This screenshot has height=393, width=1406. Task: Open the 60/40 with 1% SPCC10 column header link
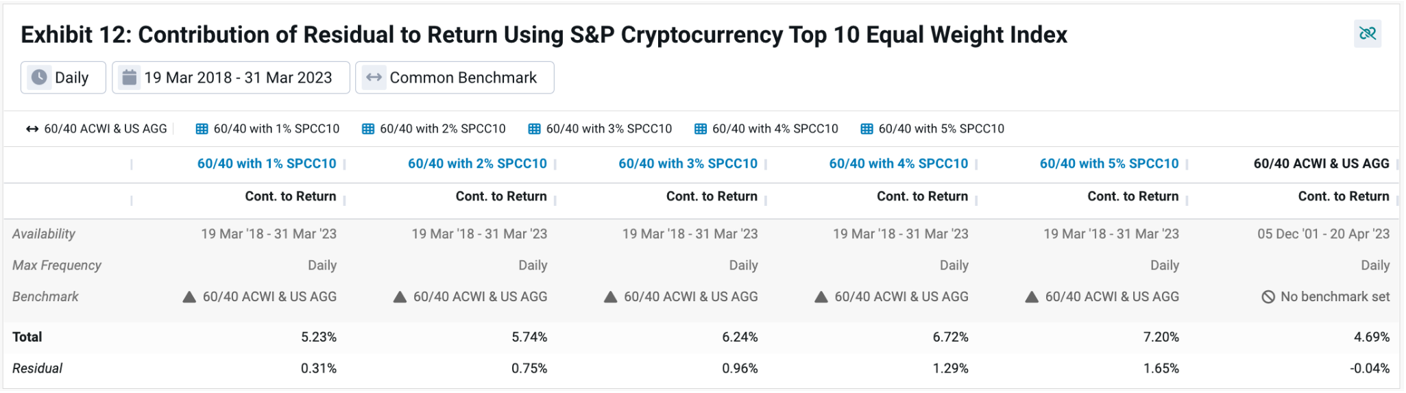click(x=267, y=163)
